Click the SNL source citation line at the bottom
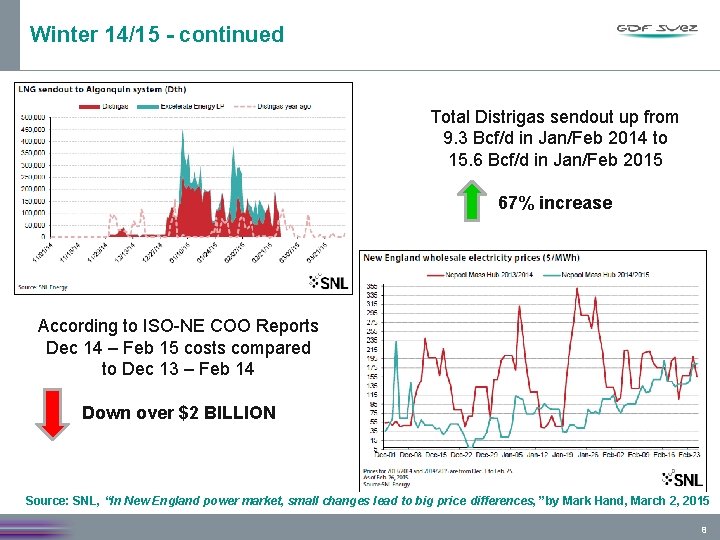The image size is (720, 540). click(x=367, y=500)
